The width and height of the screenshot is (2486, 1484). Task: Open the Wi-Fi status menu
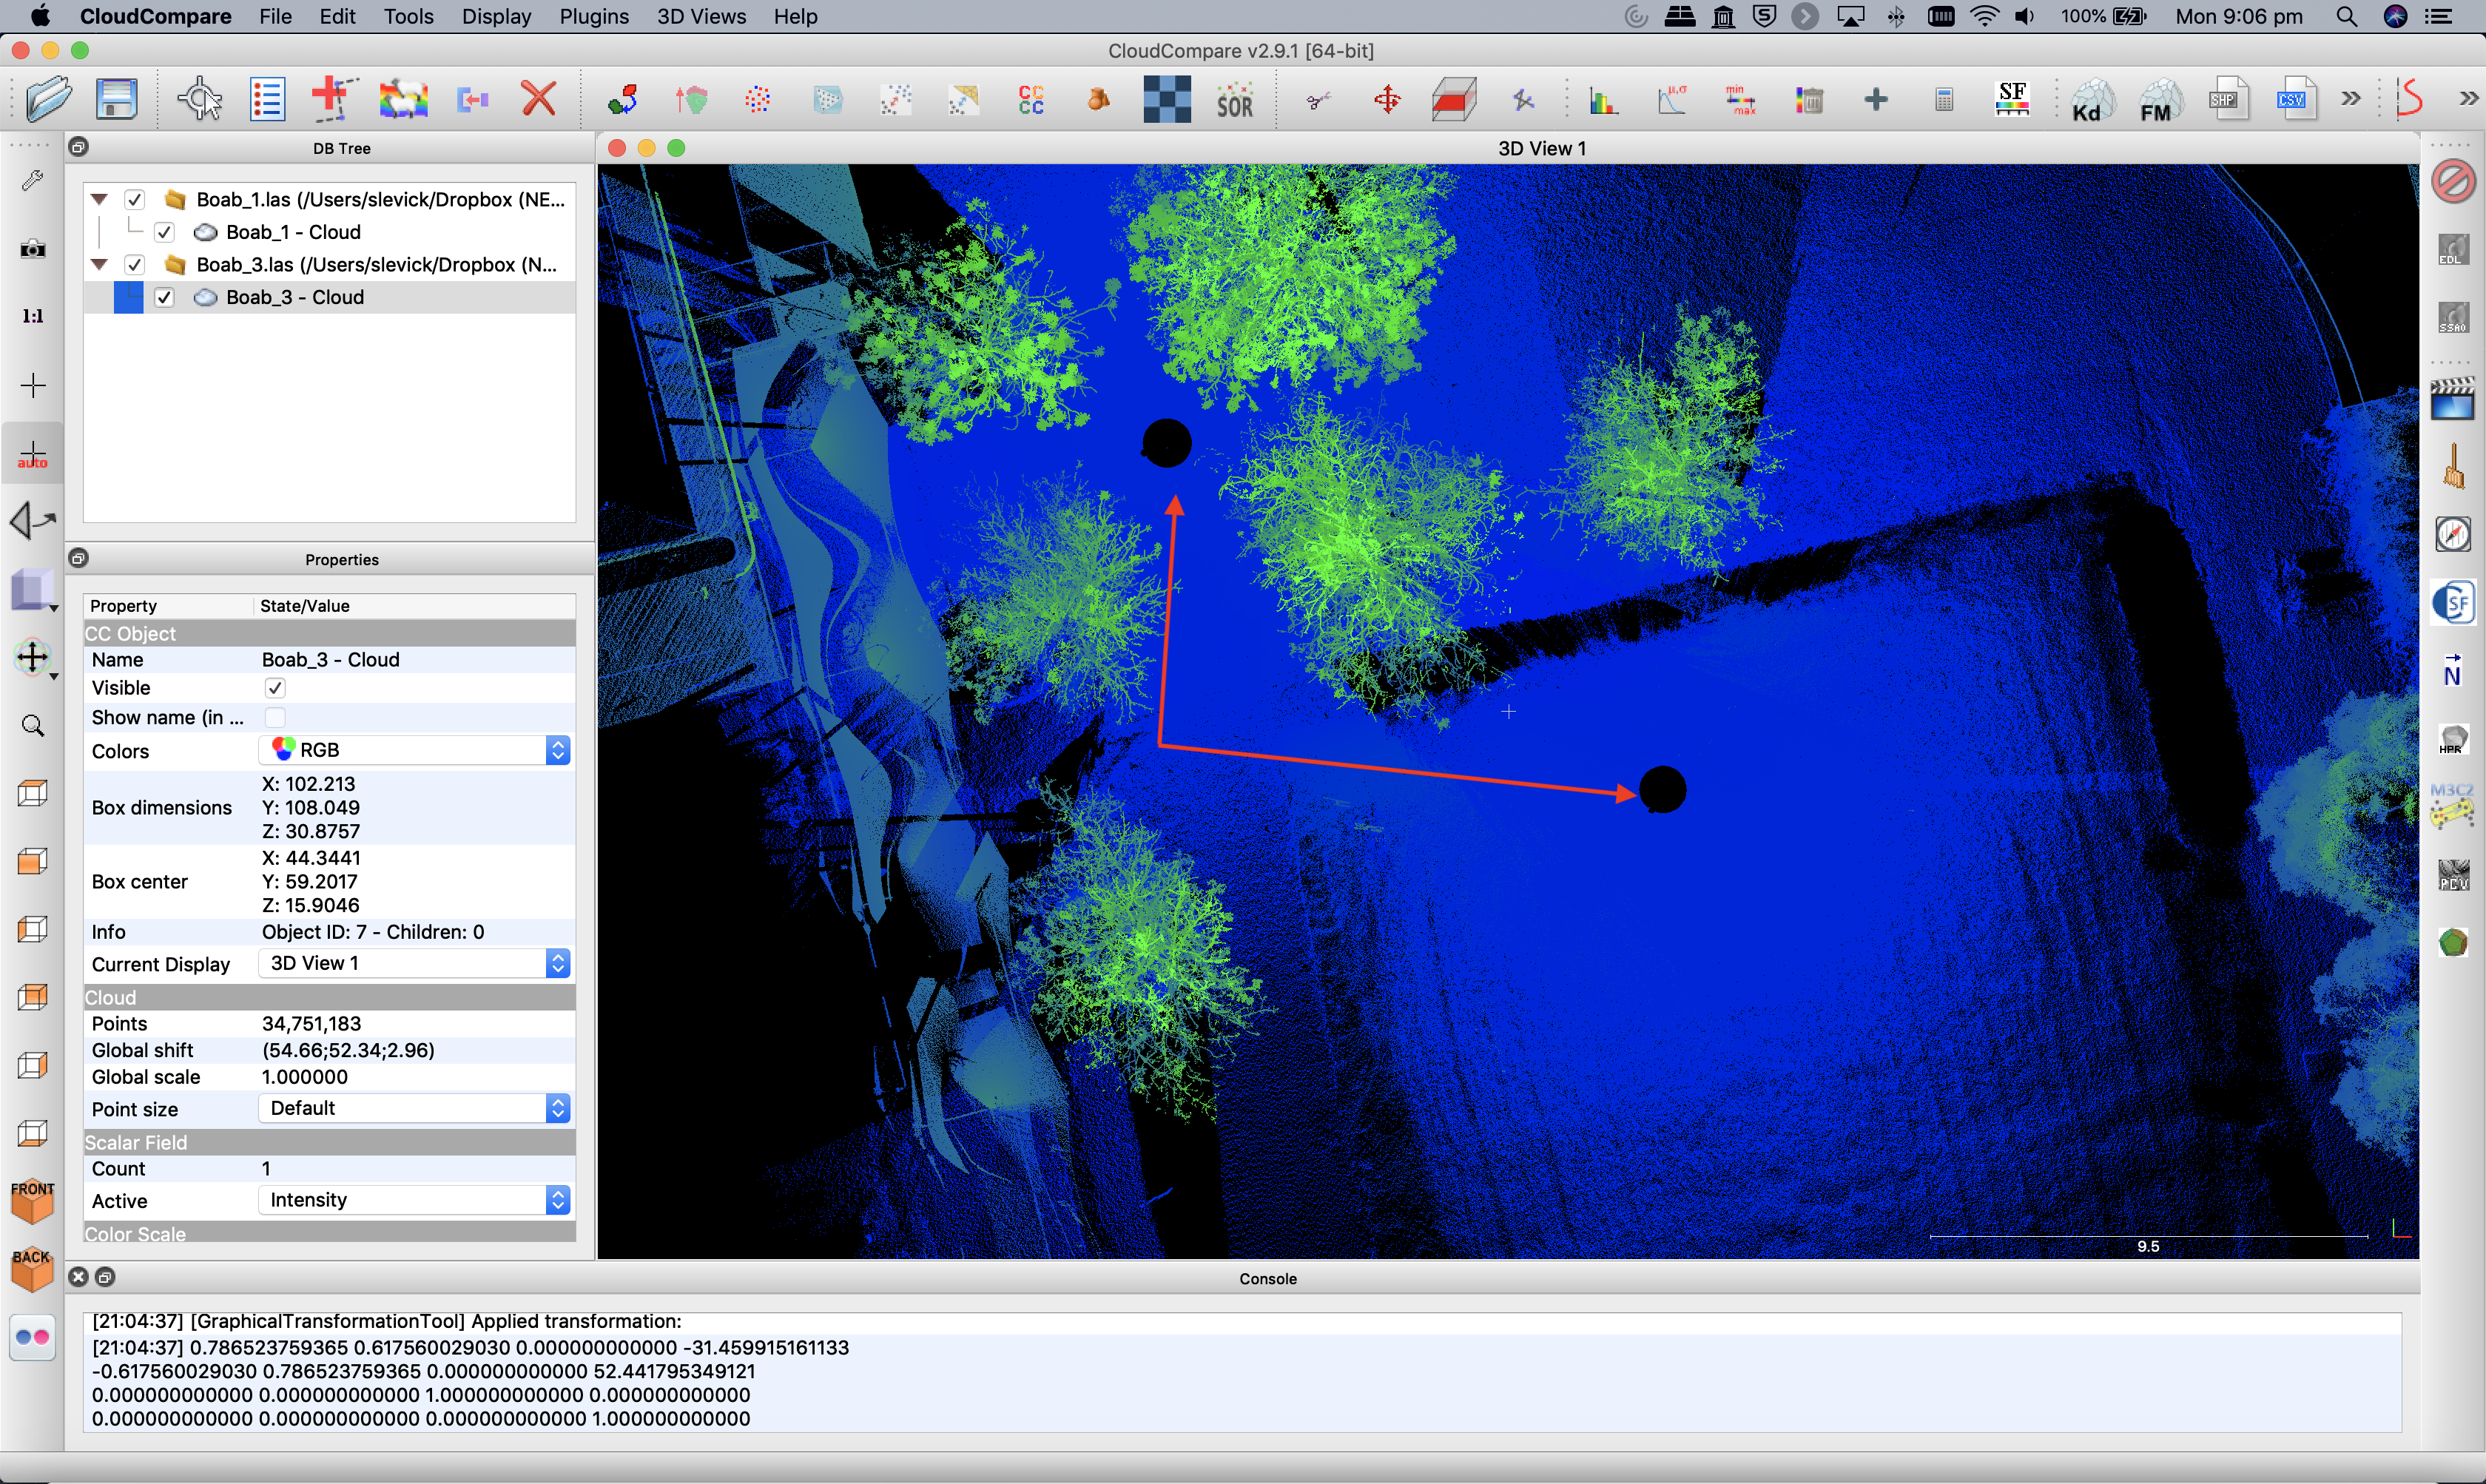coord(1984,17)
